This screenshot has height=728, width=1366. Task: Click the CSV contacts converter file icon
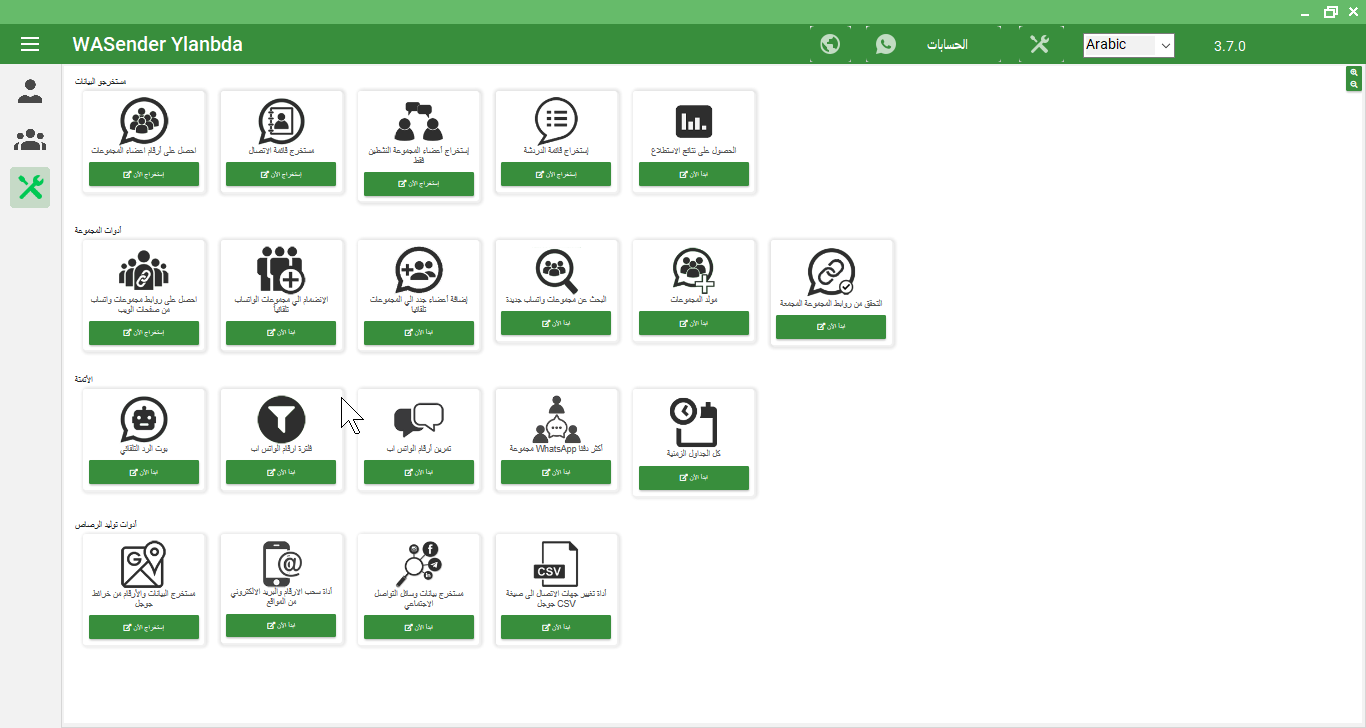click(x=556, y=565)
